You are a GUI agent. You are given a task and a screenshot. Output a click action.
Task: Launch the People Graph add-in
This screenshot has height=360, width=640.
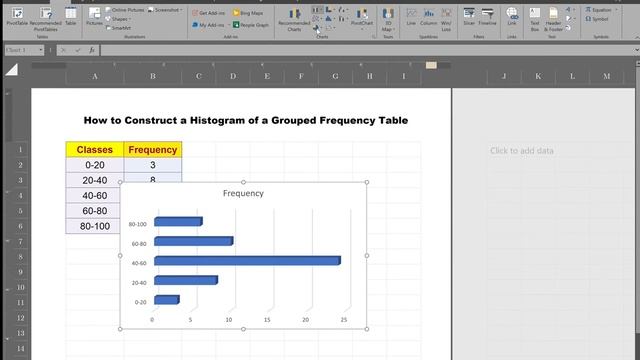(251, 25)
